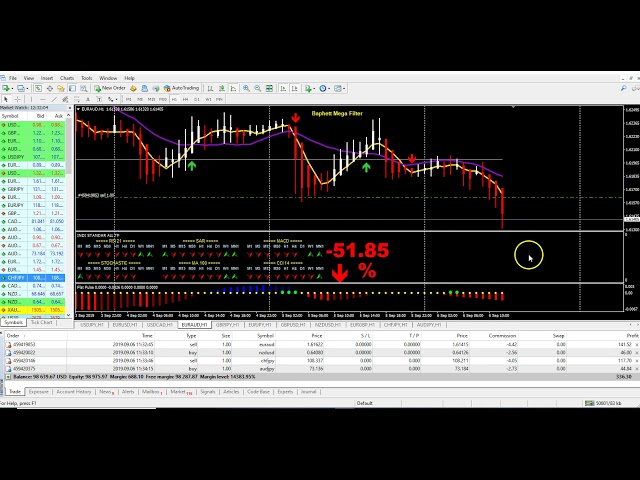The width and height of the screenshot is (640, 480).
Task: Select the arrow cursor tool
Action: click(6, 99)
